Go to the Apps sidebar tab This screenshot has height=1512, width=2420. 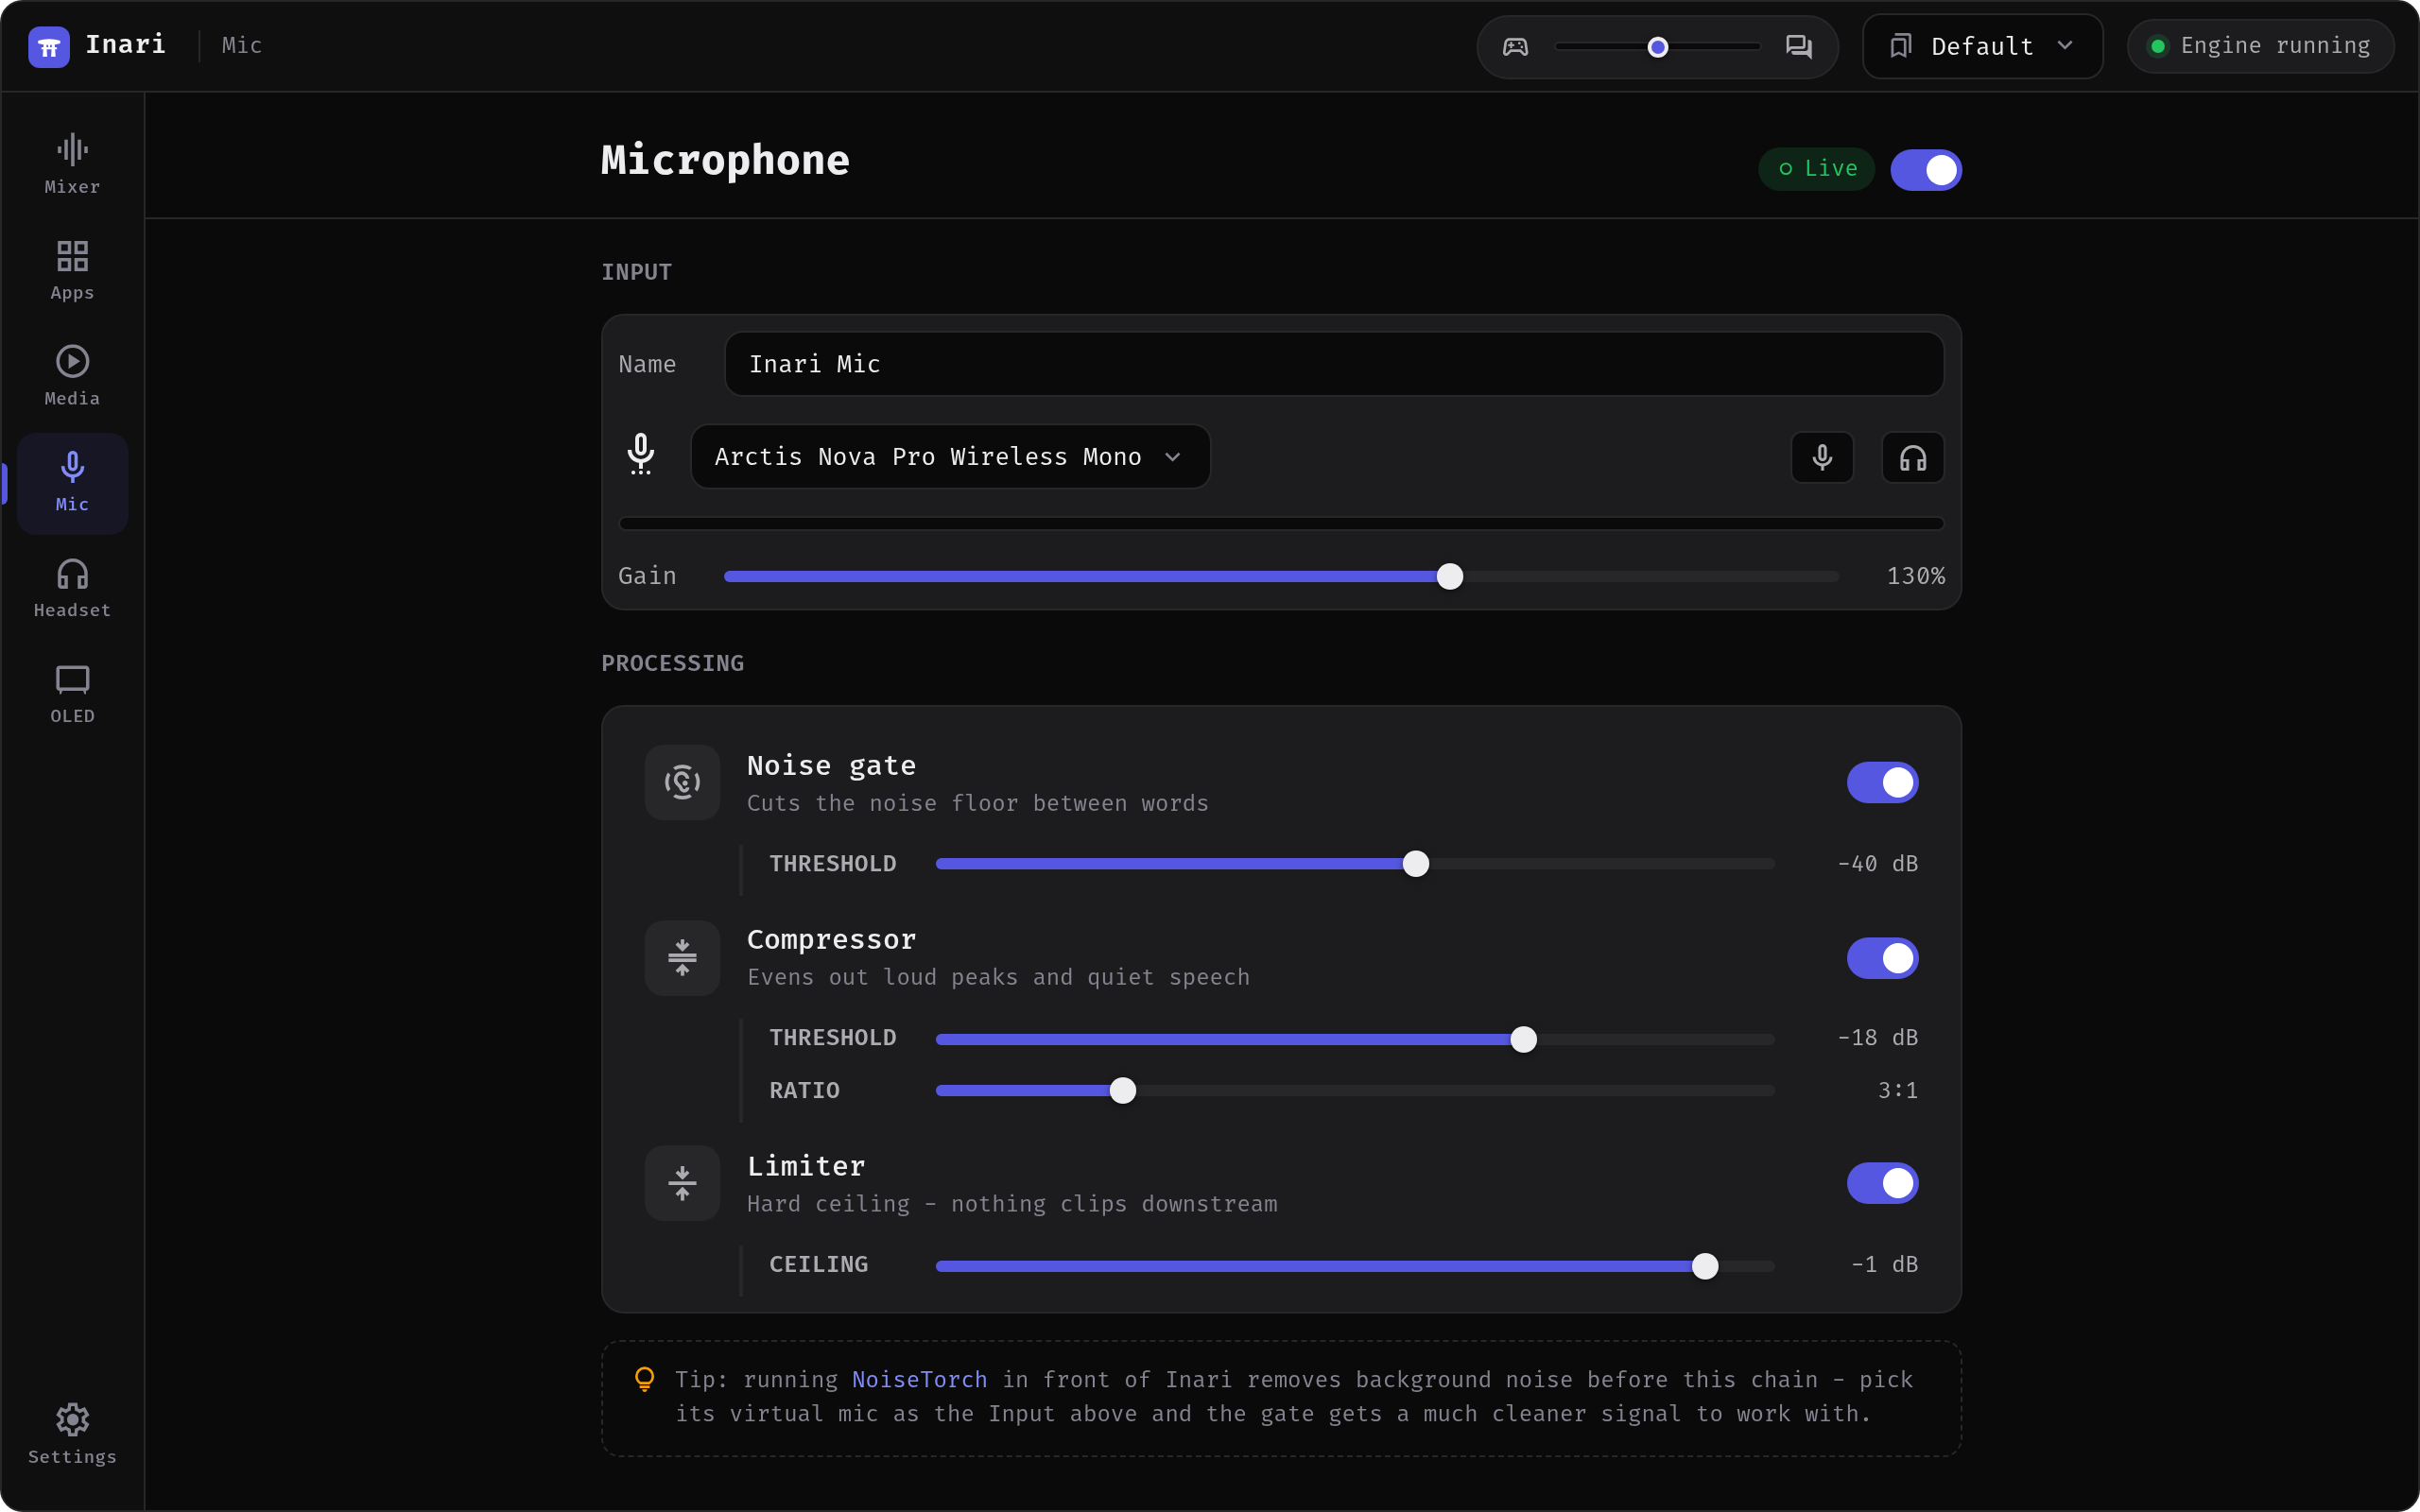72,271
